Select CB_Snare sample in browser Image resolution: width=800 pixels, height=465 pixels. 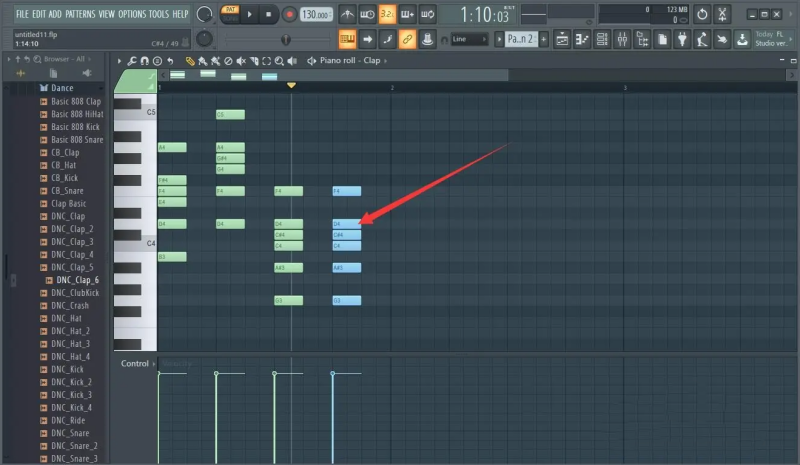point(67,190)
